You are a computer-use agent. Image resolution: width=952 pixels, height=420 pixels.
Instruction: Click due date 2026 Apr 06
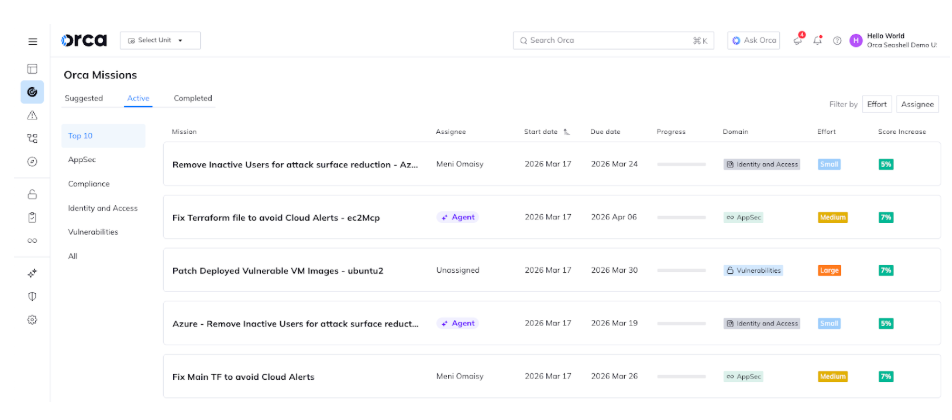pos(614,217)
